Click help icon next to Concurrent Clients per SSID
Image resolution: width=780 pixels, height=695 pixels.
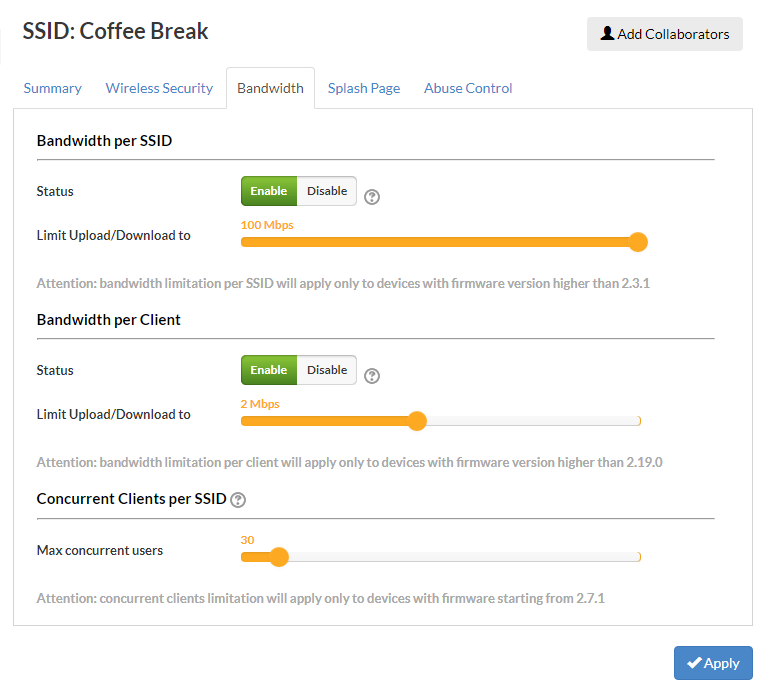[238, 499]
